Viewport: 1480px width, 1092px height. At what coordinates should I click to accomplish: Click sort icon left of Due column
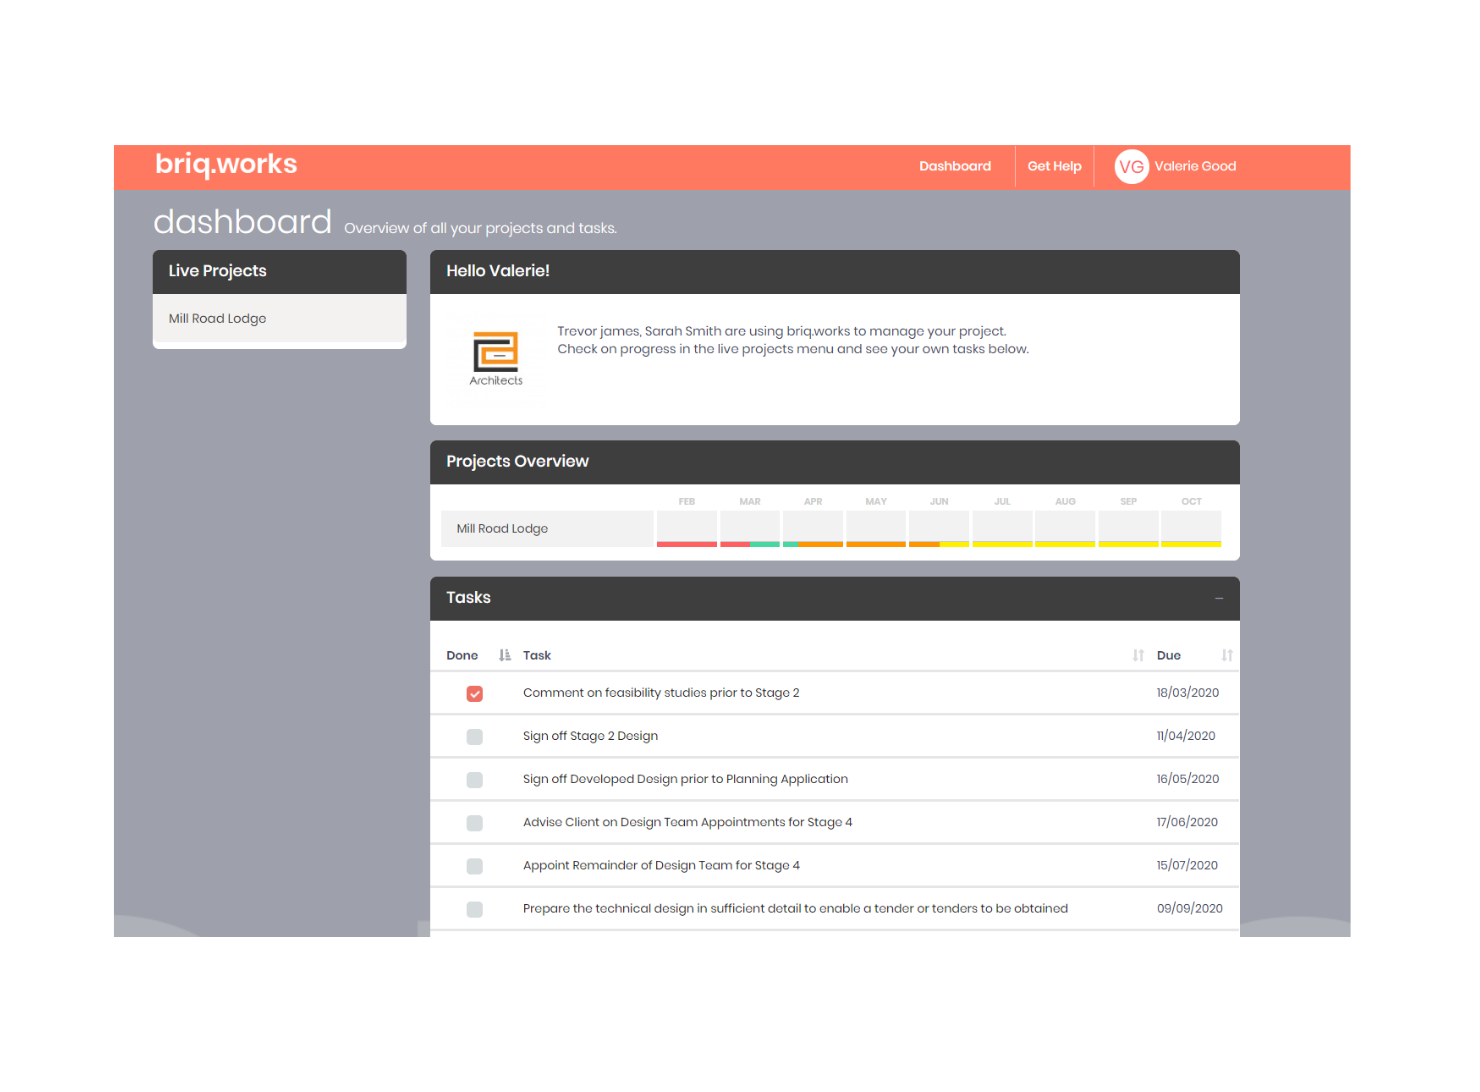tap(1138, 655)
